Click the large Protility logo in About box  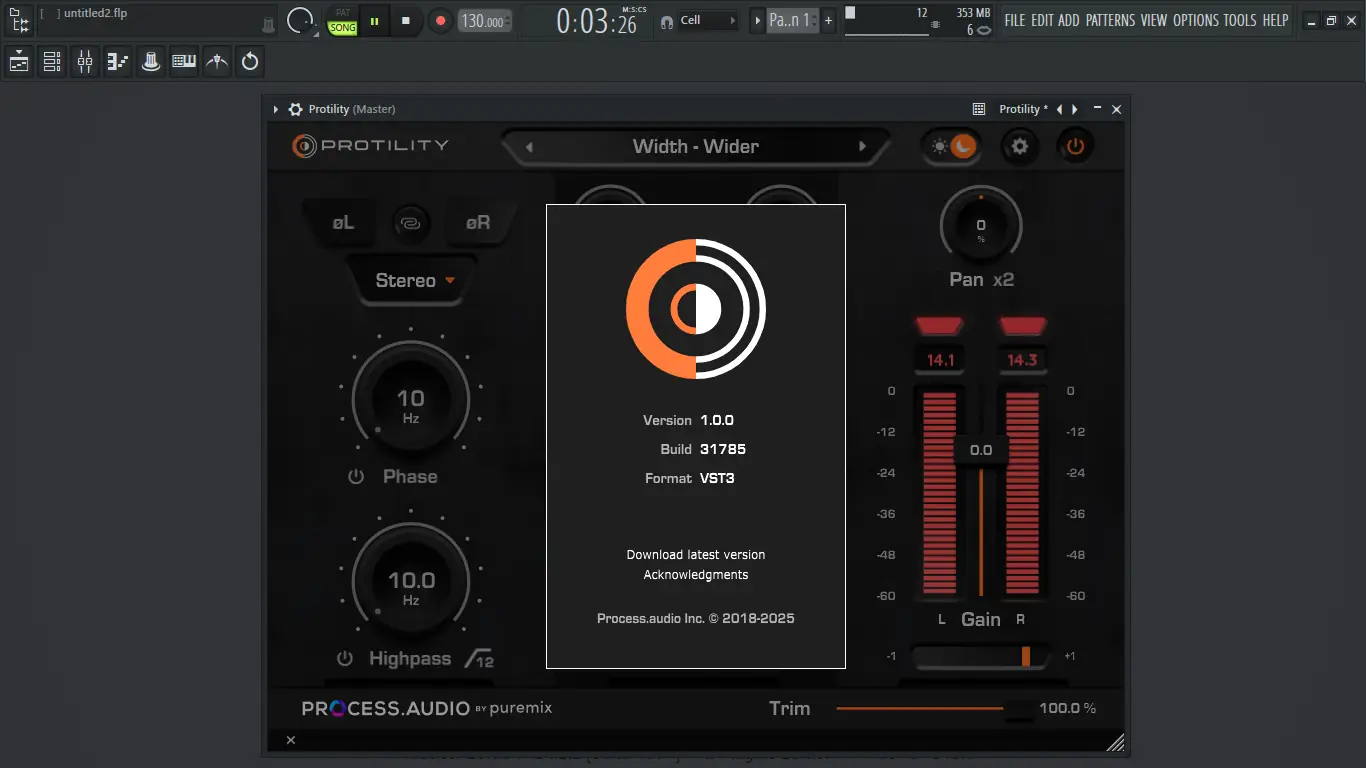[x=696, y=309]
